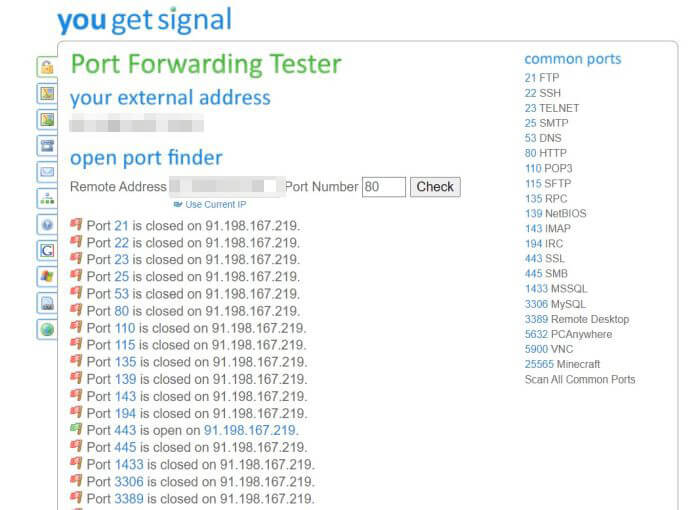Click the you get signal logo

coord(145,20)
